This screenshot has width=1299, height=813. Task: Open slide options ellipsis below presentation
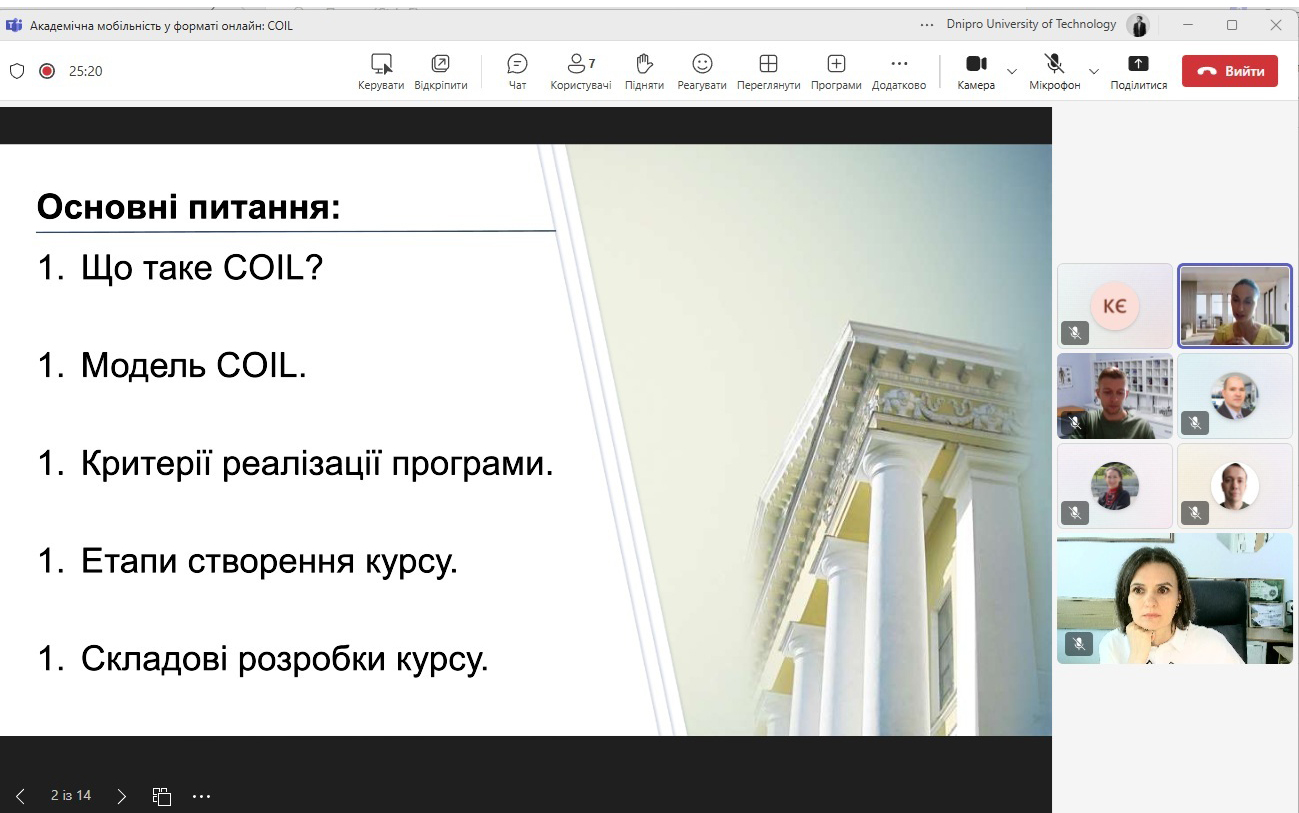201,796
